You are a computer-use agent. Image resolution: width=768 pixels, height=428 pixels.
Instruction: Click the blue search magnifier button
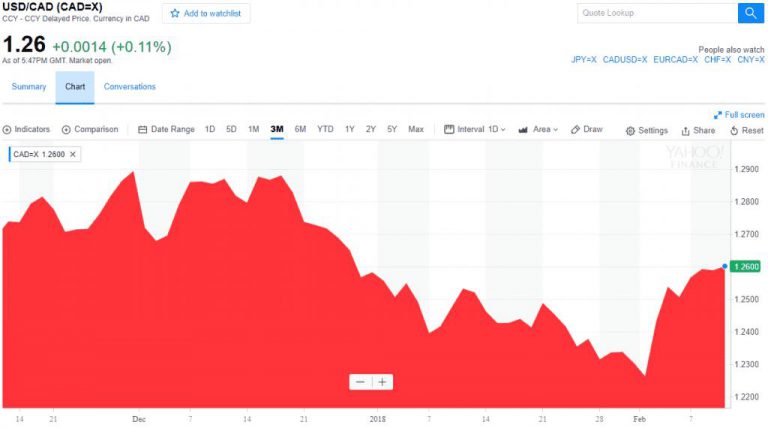pyautogui.click(x=750, y=13)
